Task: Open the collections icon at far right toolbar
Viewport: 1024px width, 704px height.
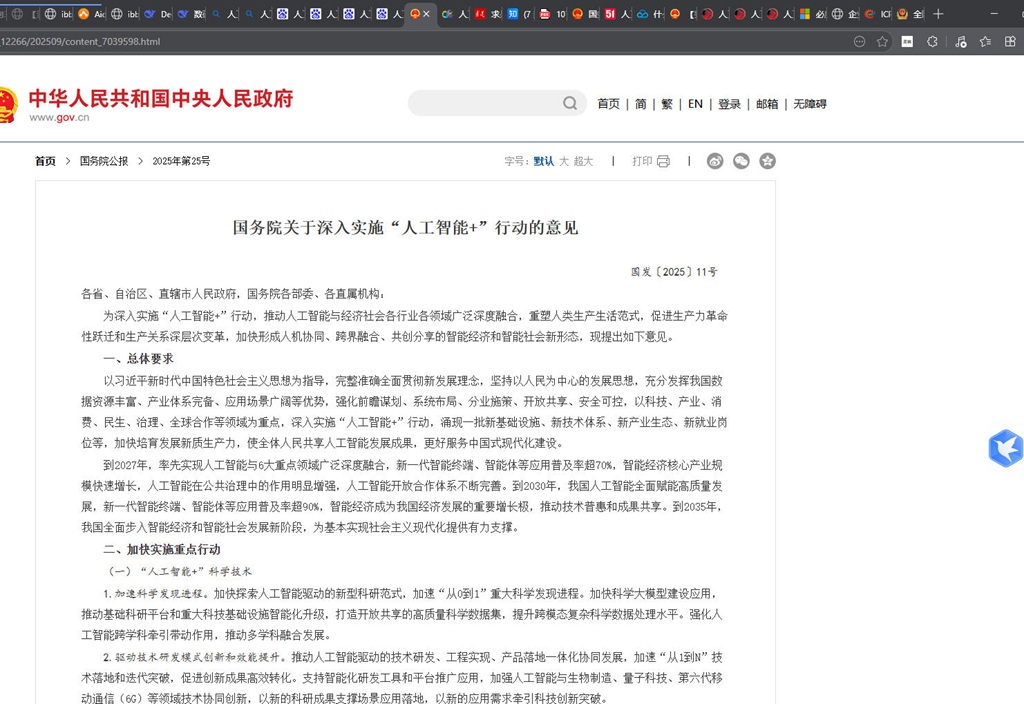Action: click(x=1010, y=41)
